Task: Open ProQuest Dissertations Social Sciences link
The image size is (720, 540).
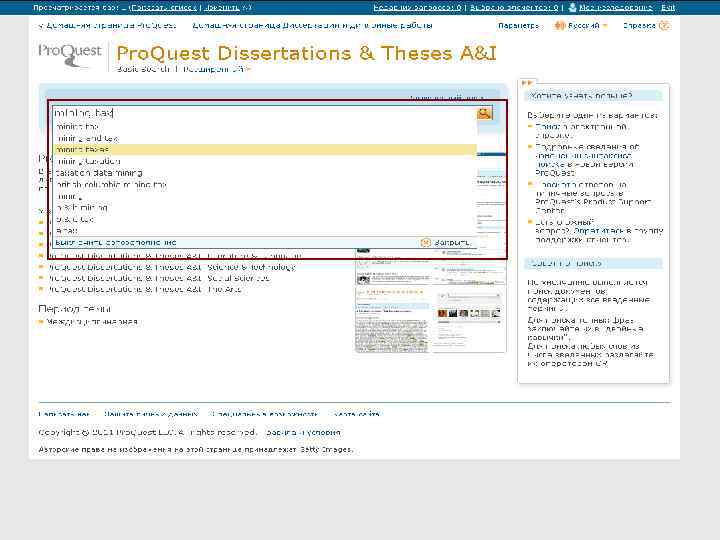Action: coord(159,278)
